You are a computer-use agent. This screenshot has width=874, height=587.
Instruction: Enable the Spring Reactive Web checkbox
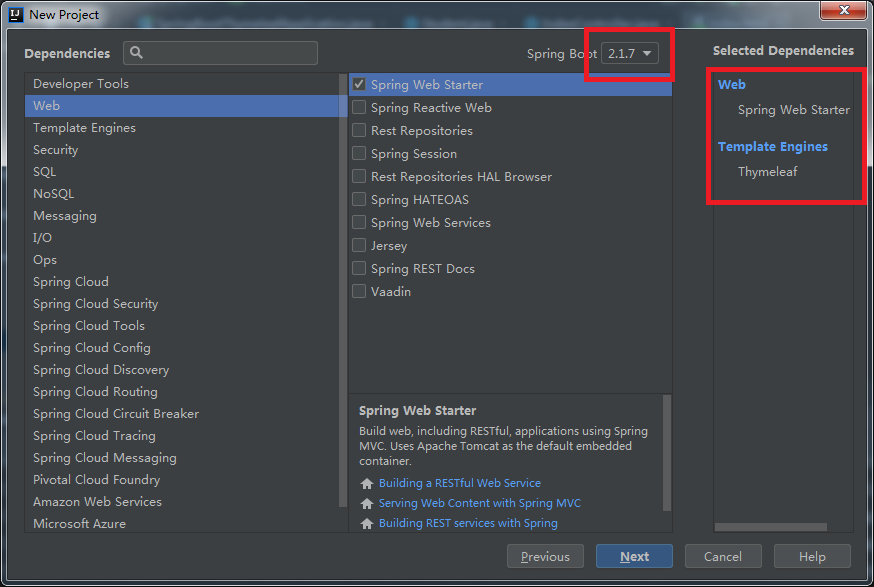pos(359,108)
